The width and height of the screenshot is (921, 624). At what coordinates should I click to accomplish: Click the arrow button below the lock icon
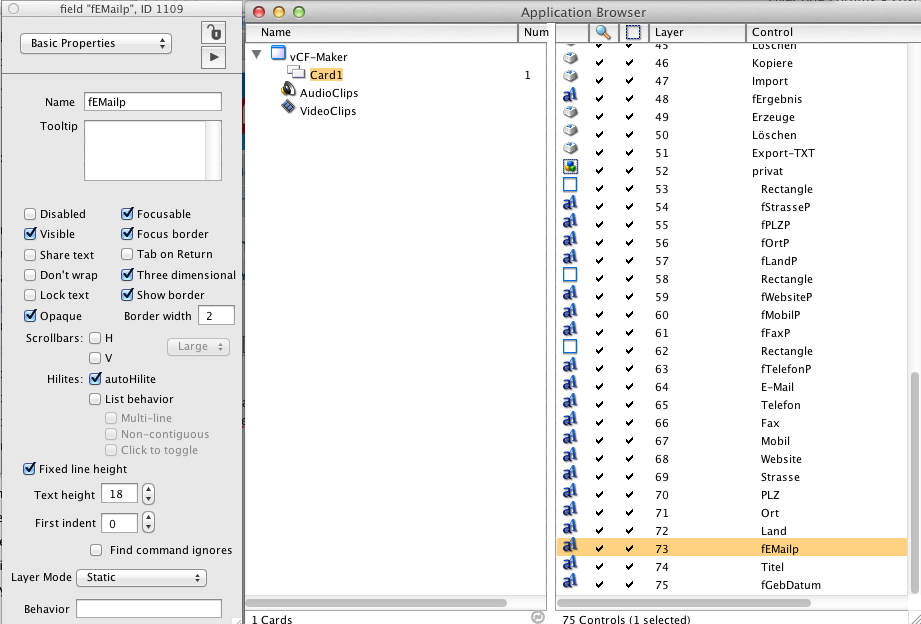click(213, 57)
